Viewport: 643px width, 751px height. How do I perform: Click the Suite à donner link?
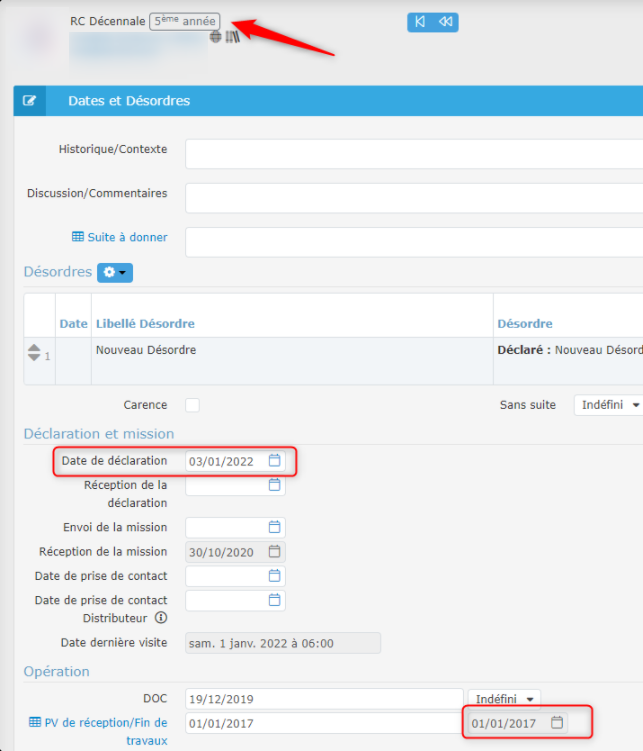[119, 238]
